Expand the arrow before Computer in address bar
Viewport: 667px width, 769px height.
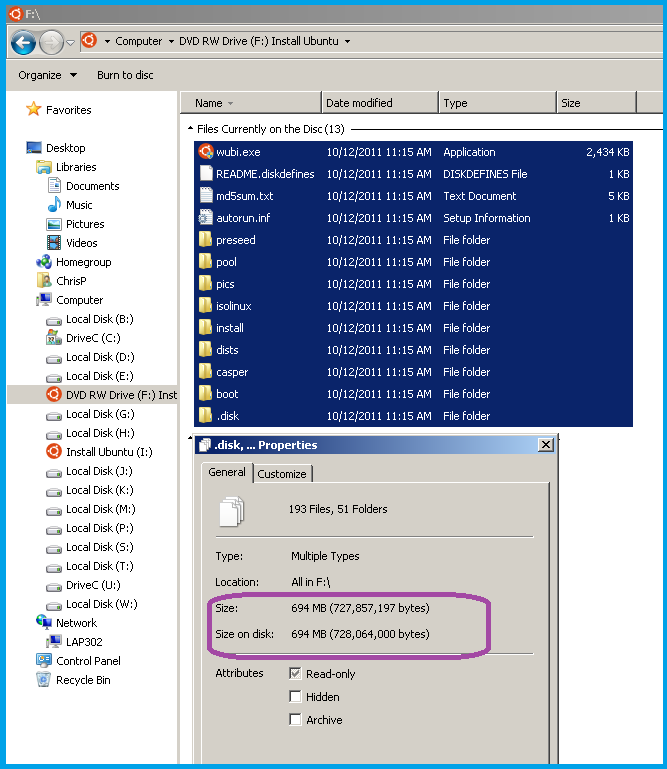coord(107,41)
